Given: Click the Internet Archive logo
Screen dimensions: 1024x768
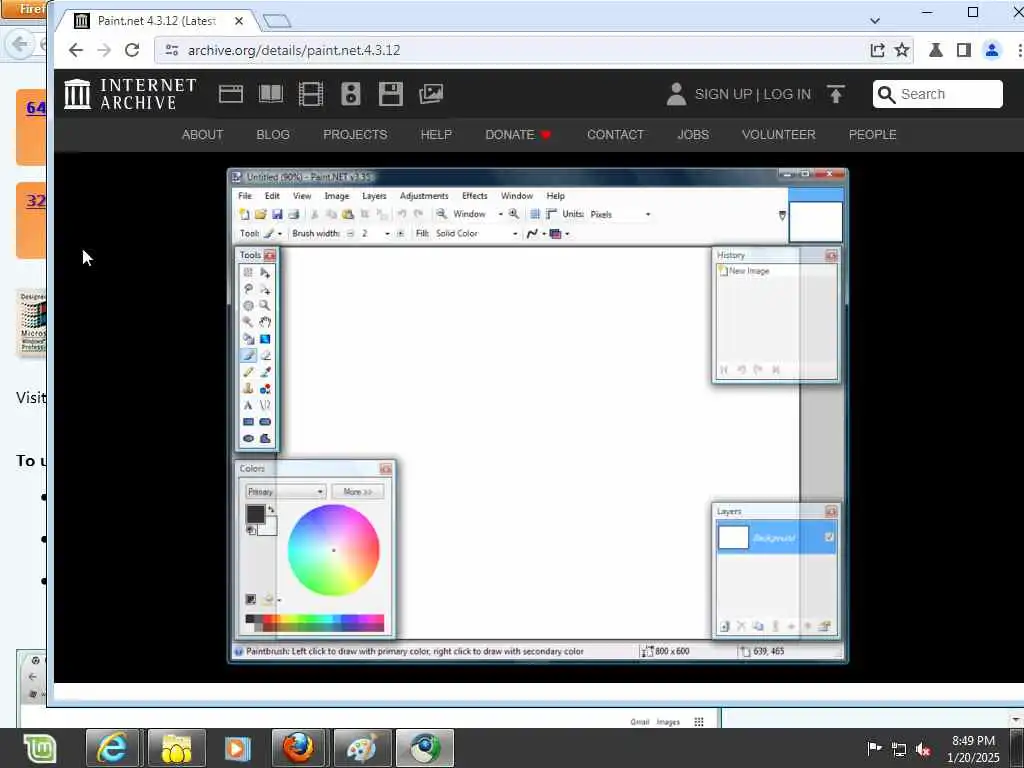Looking at the screenshot, I should [130, 94].
